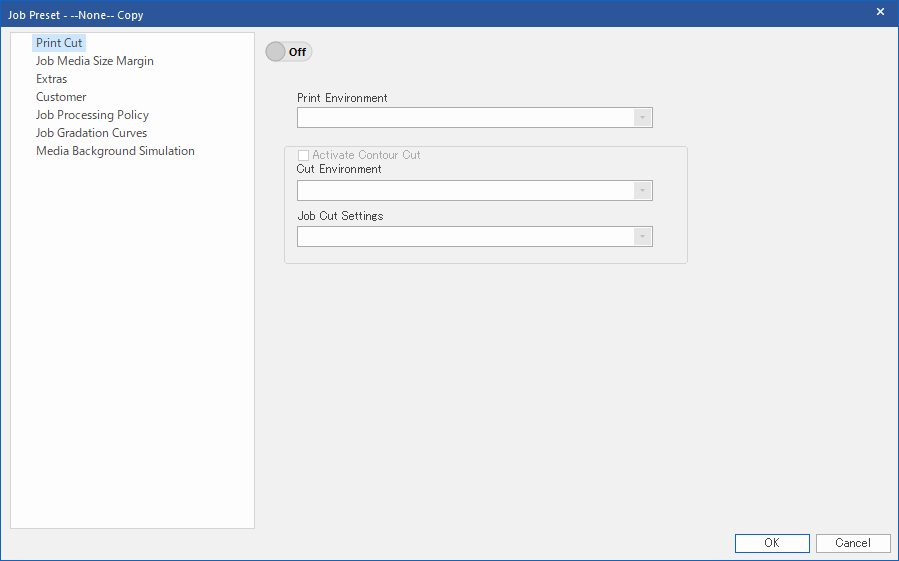Image resolution: width=899 pixels, height=561 pixels.
Task: Click the Print Environment label text
Action: click(342, 98)
